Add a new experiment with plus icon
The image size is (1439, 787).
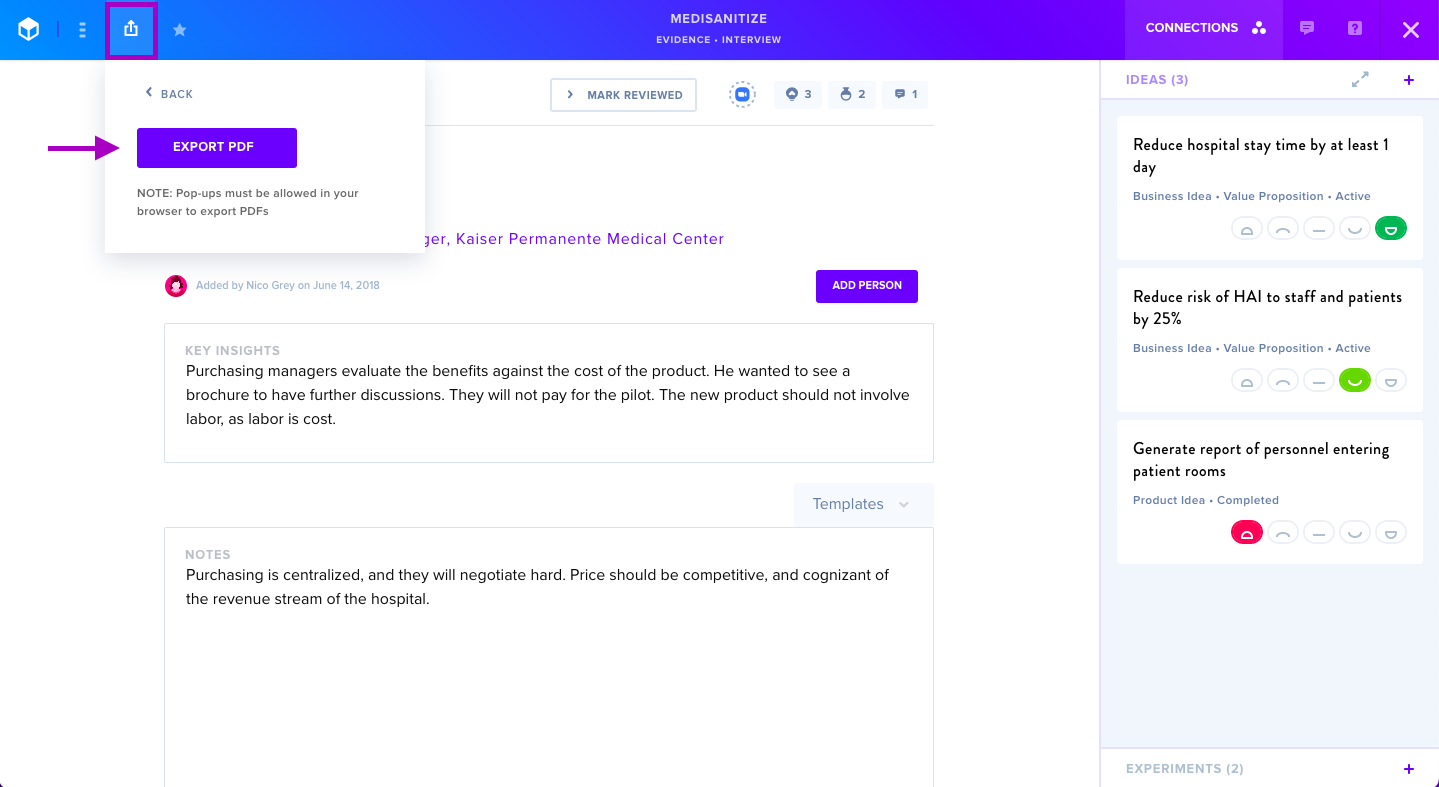[x=1409, y=769]
